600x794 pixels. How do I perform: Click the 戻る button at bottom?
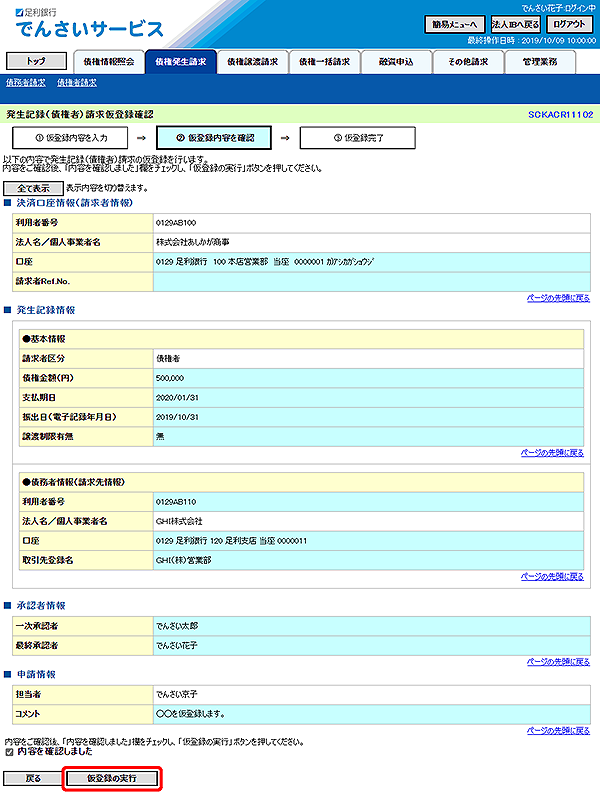(x=33, y=777)
